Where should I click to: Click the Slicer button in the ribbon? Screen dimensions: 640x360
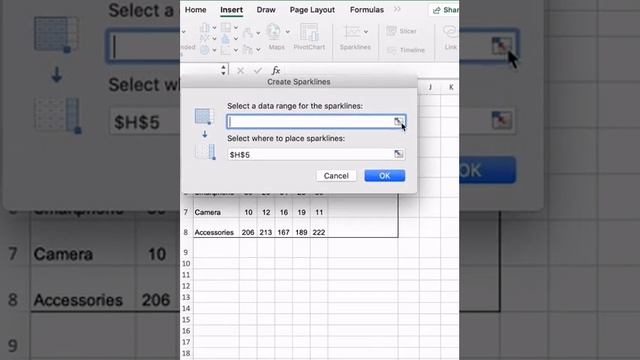point(402,31)
